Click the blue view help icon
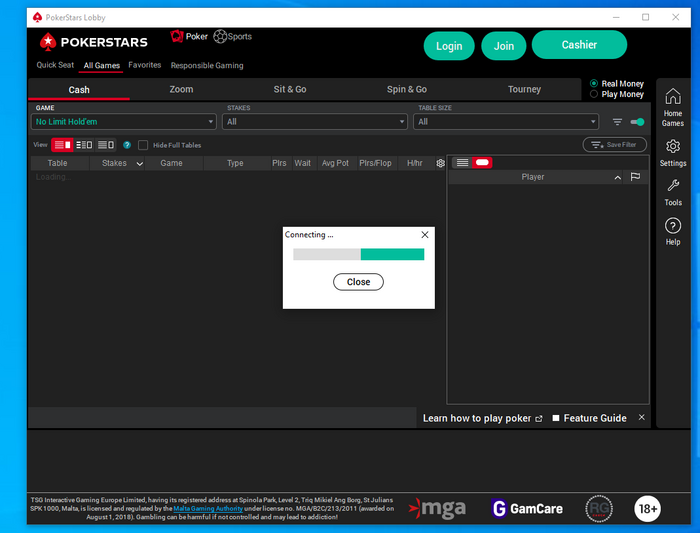Image resolution: width=700 pixels, height=533 pixels. (x=127, y=145)
